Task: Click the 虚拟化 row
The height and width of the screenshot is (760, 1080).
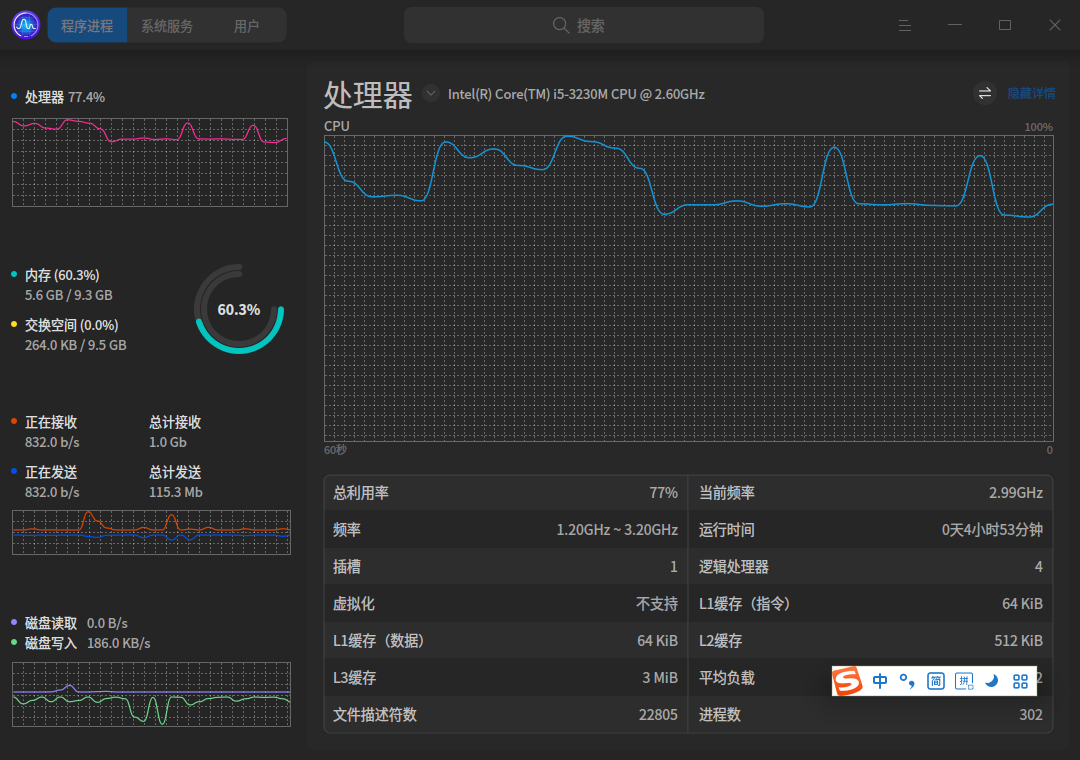Action: [506, 604]
